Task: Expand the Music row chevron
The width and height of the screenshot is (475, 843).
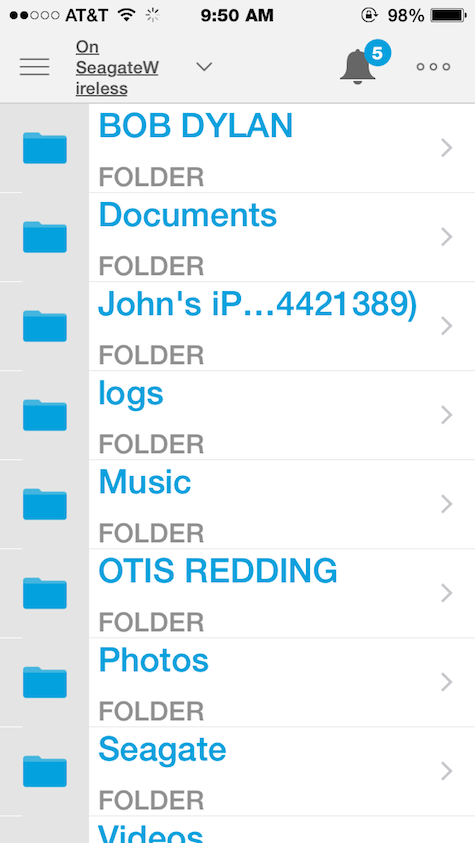Action: pos(447,504)
